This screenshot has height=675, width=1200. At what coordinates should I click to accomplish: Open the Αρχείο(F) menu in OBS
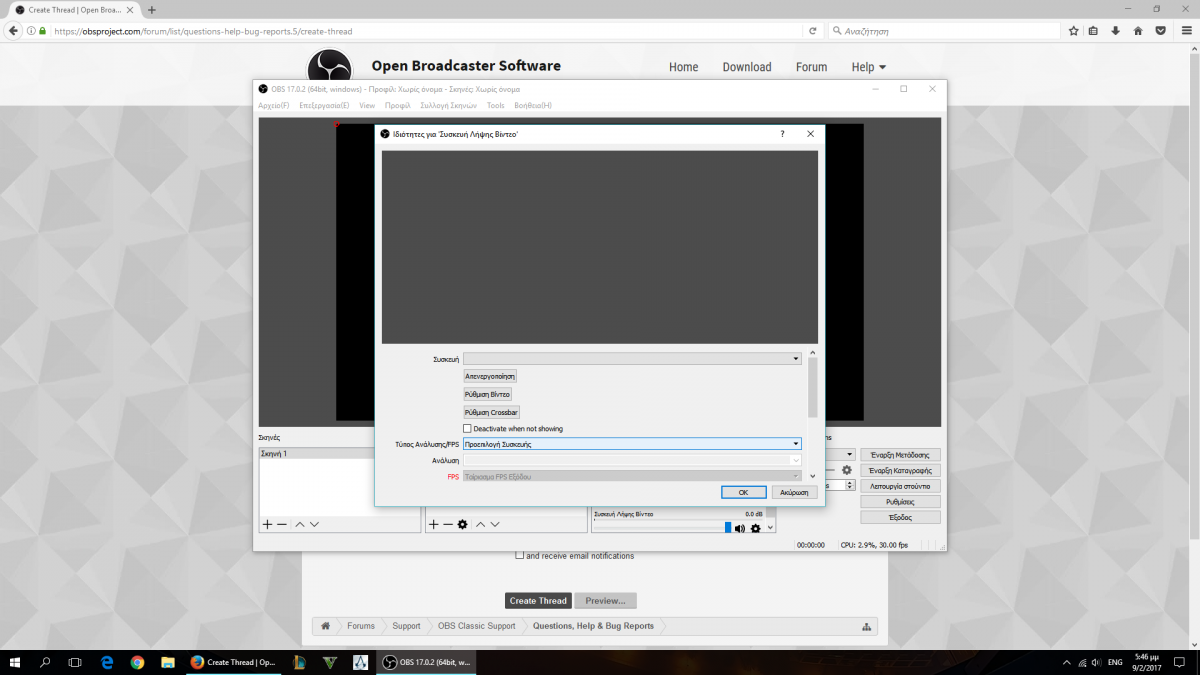274,105
